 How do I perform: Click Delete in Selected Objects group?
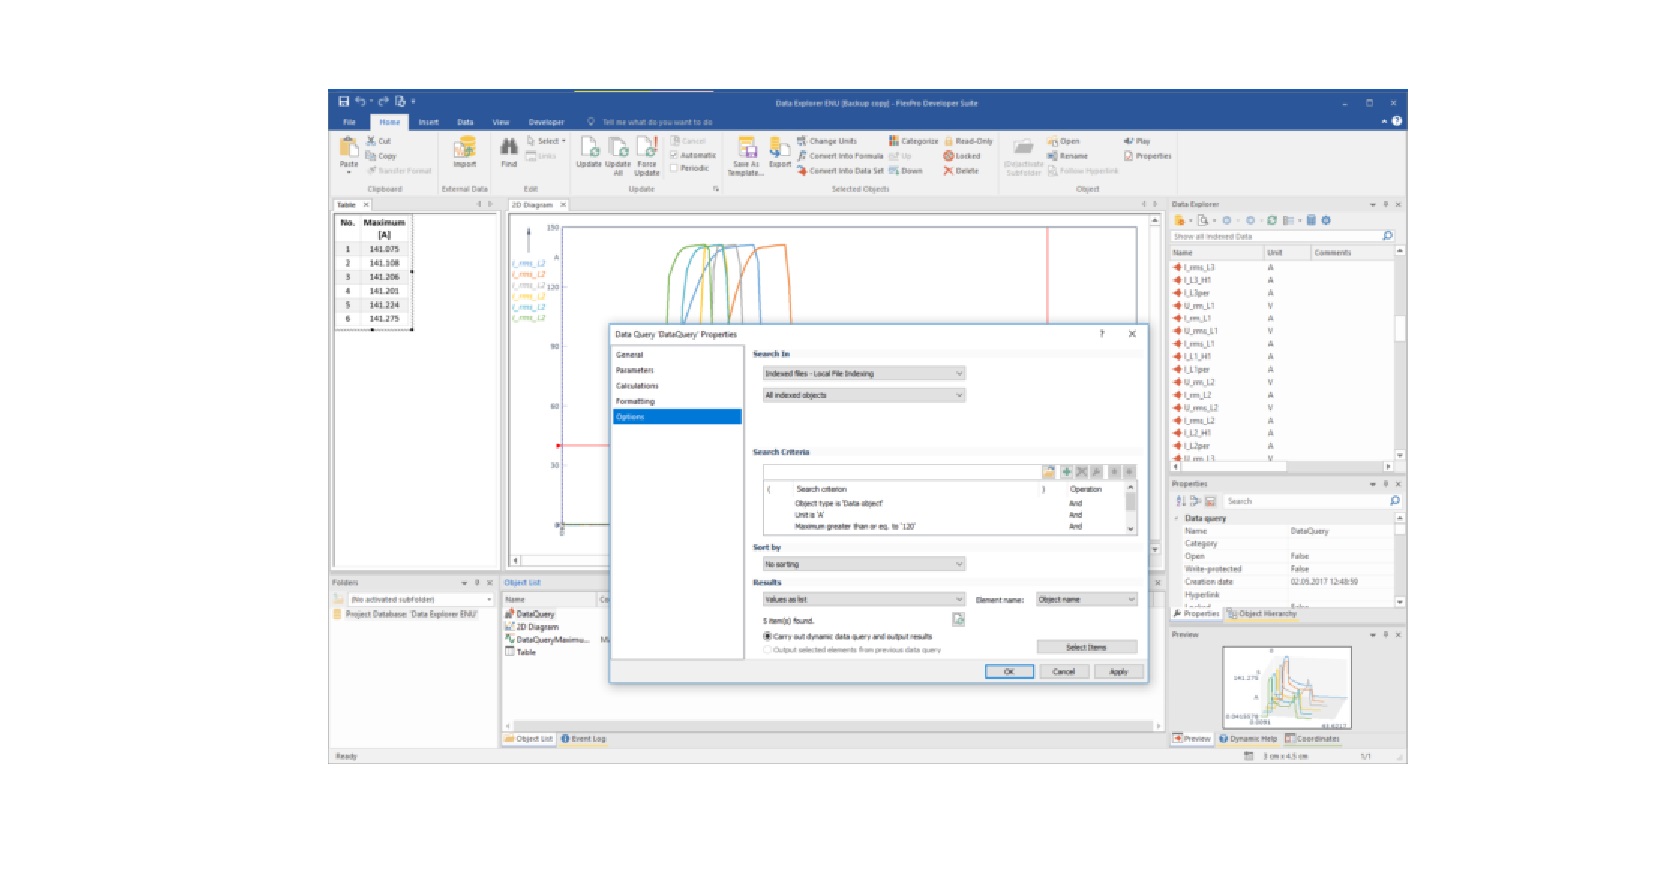click(x=961, y=171)
